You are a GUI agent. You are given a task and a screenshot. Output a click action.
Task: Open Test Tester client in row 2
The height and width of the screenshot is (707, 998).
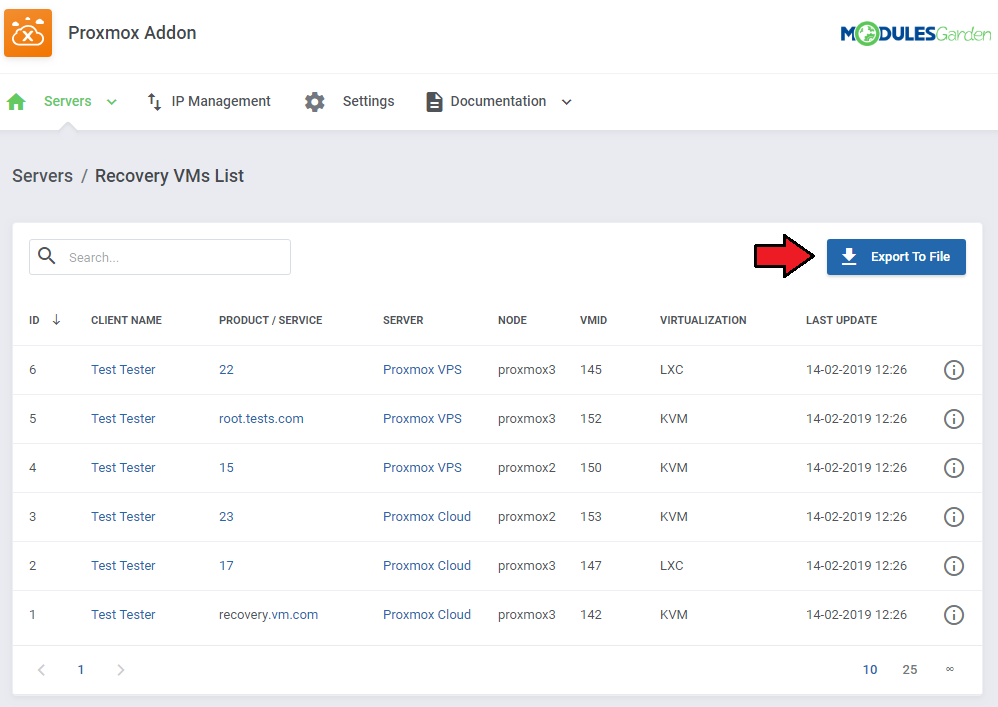pyautogui.click(x=123, y=566)
